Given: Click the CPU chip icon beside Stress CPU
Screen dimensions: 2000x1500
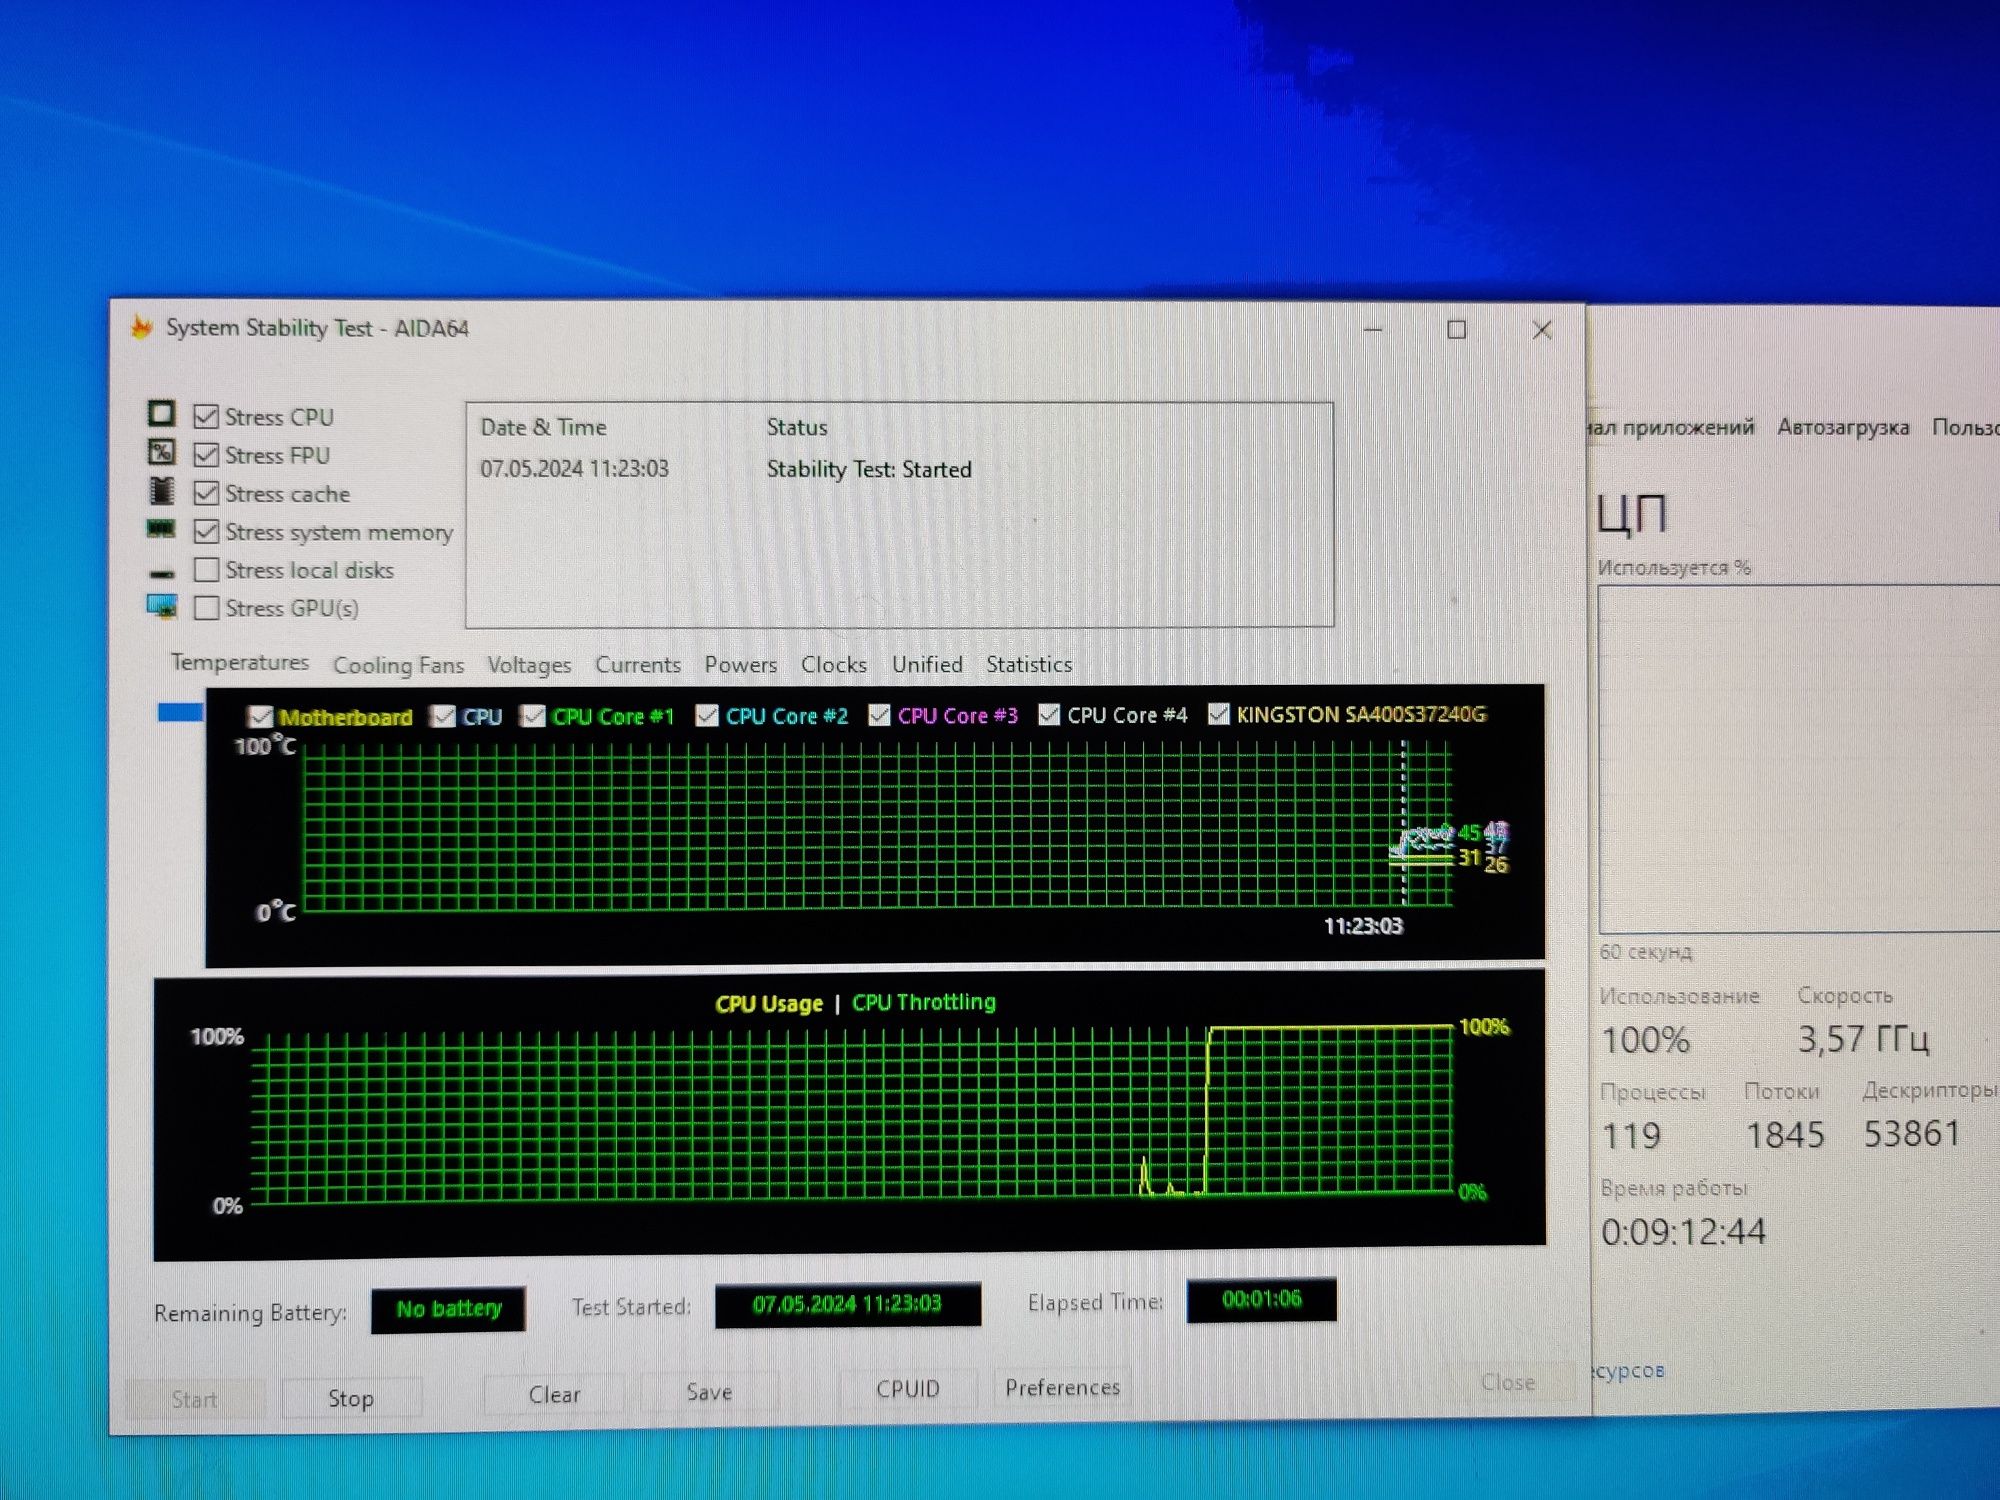Looking at the screenshot, I should (161, 414).
